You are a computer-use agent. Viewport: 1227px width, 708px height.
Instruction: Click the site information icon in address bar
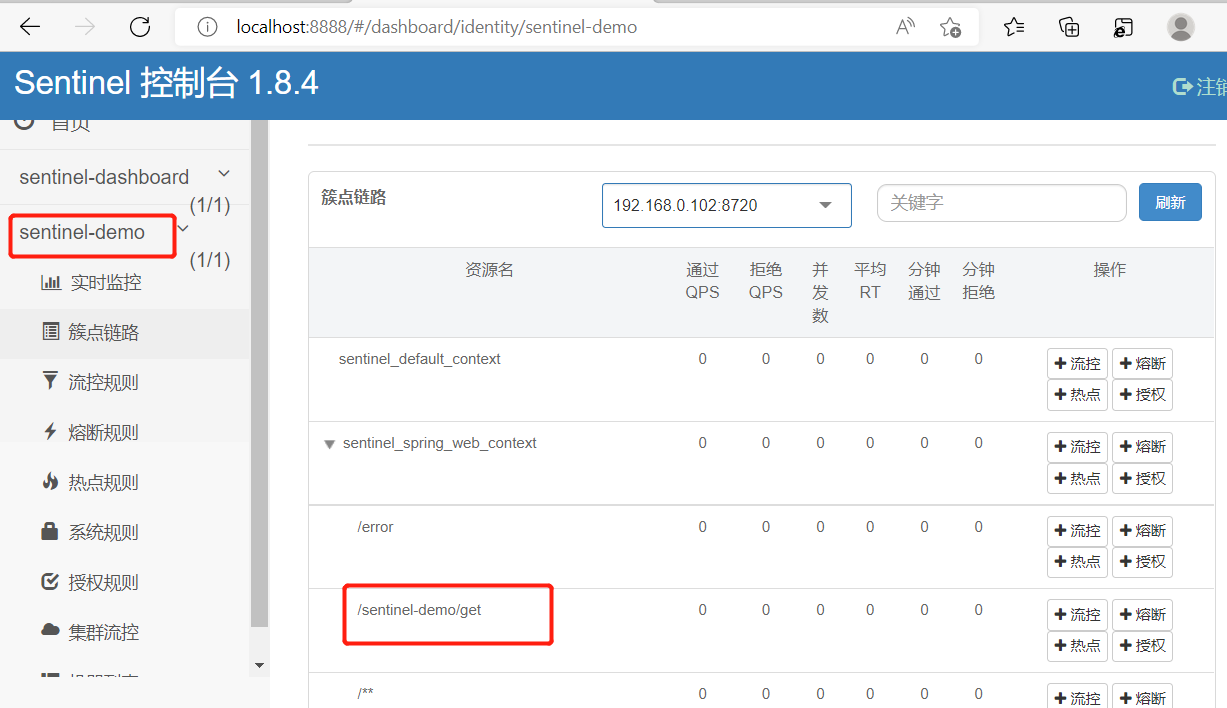[207, 27]
